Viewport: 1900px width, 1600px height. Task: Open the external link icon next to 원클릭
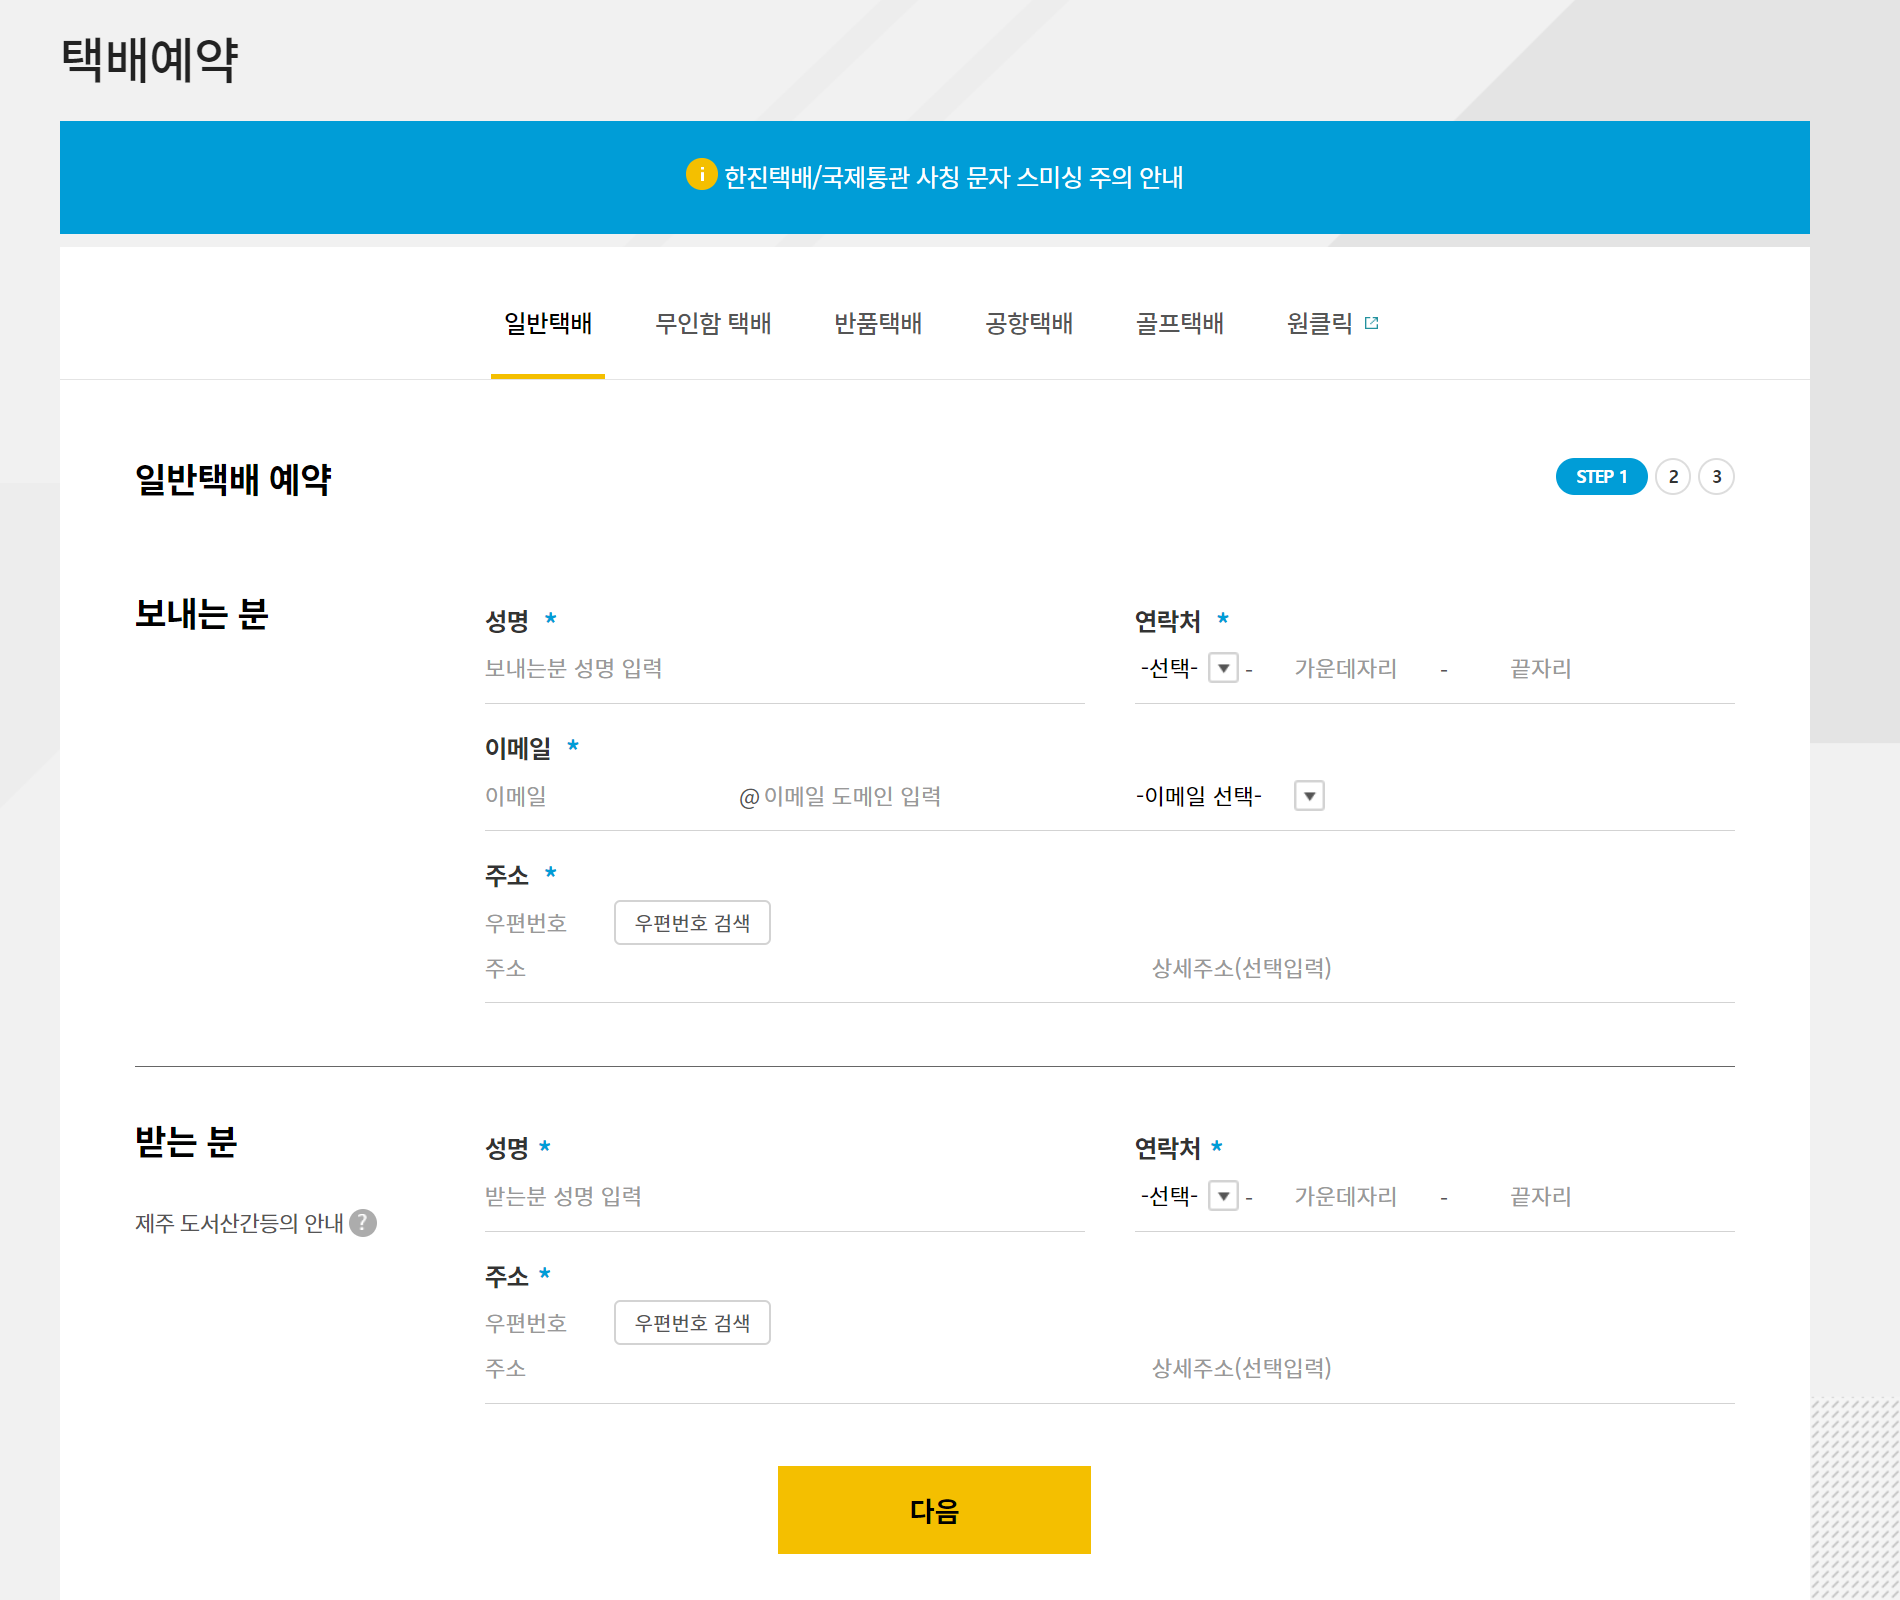click(1371, 323)
